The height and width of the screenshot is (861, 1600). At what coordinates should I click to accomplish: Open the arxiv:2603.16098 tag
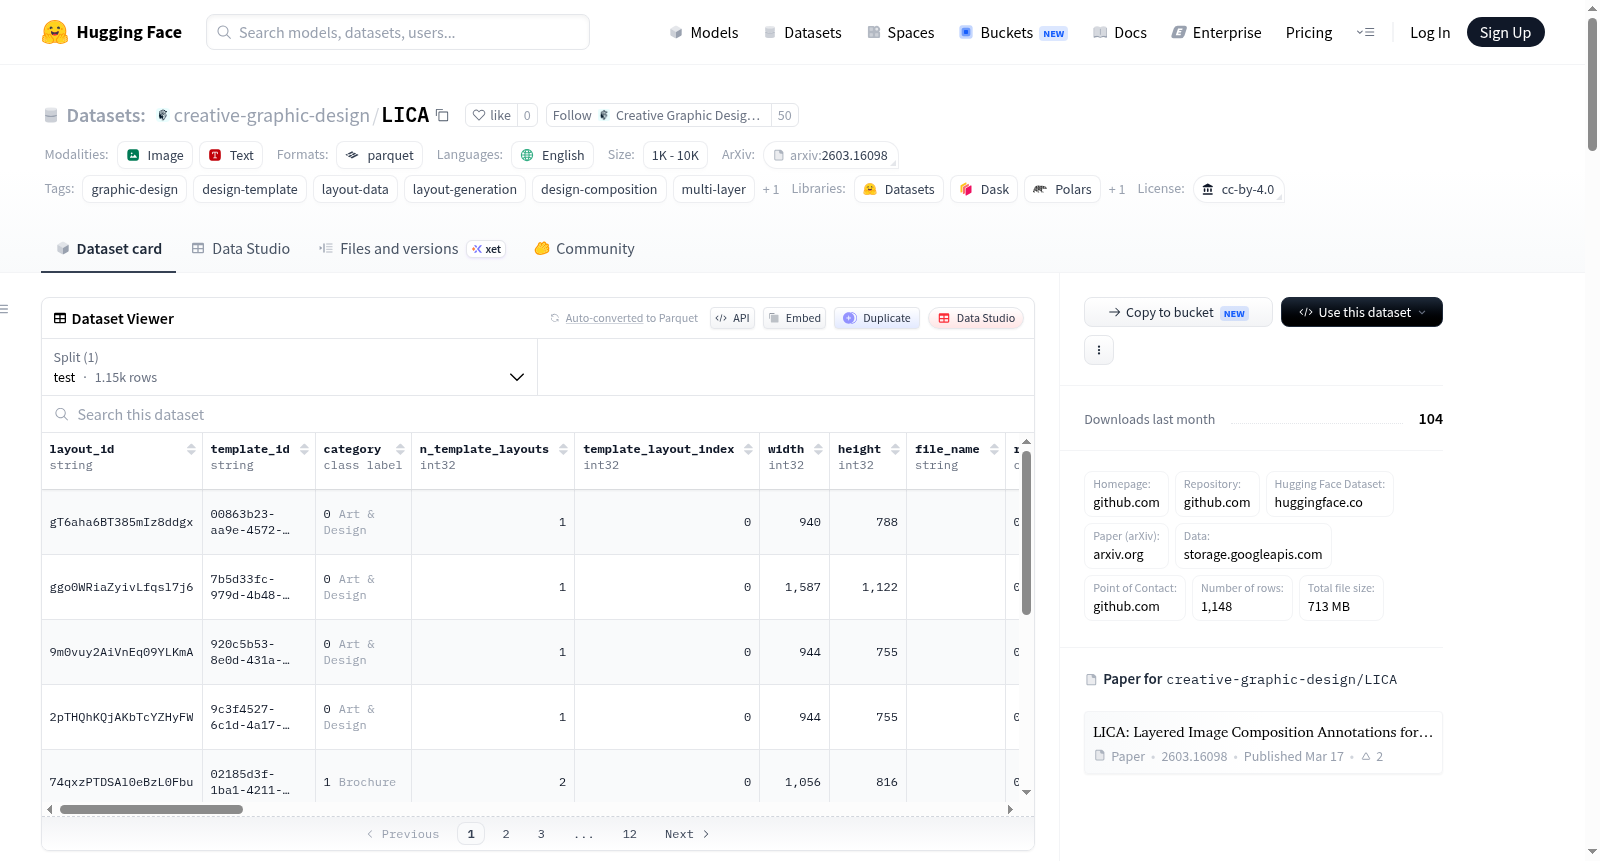(831, 155)
